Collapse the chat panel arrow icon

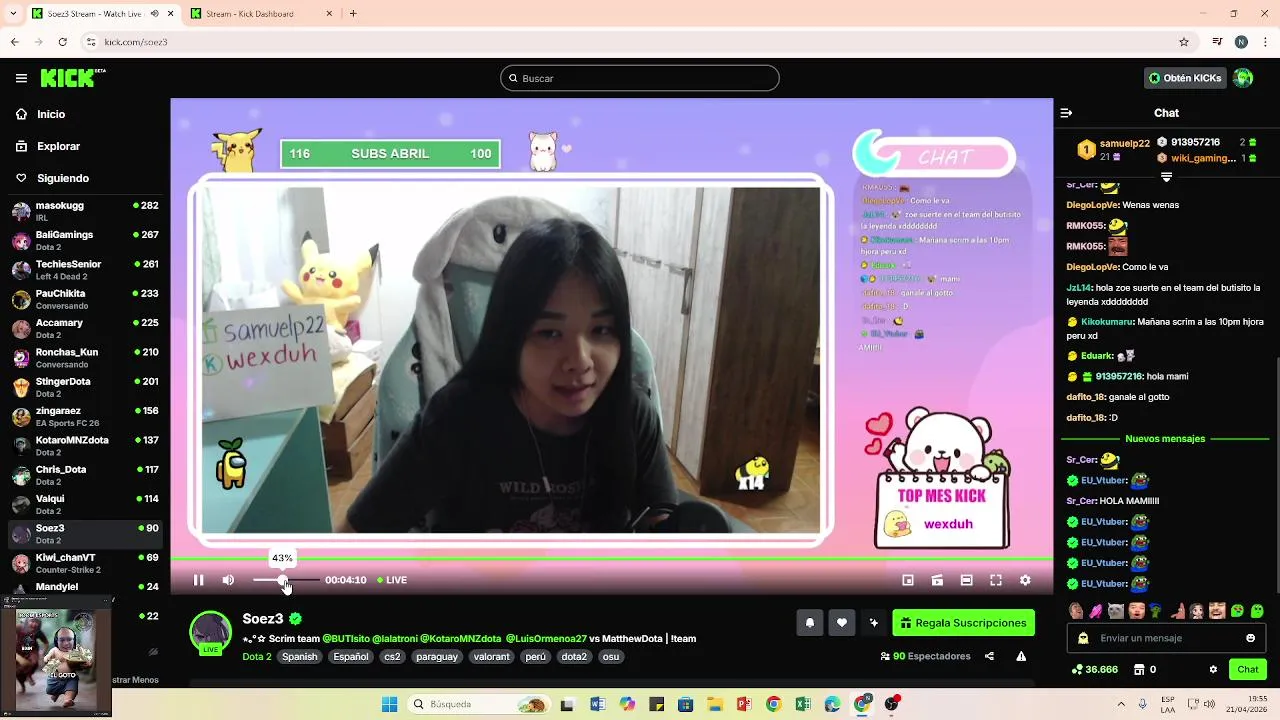point(1066,113)
